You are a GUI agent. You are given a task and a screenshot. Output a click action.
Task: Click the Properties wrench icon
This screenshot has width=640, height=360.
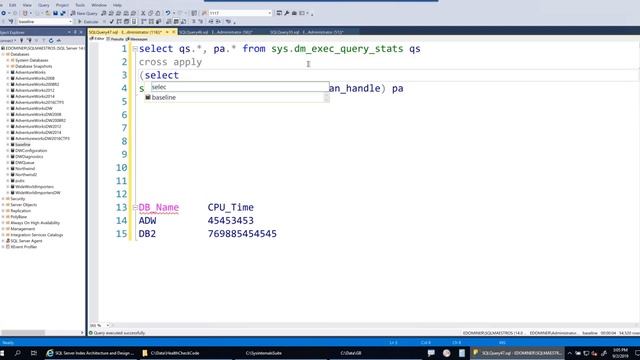[287, 13]
